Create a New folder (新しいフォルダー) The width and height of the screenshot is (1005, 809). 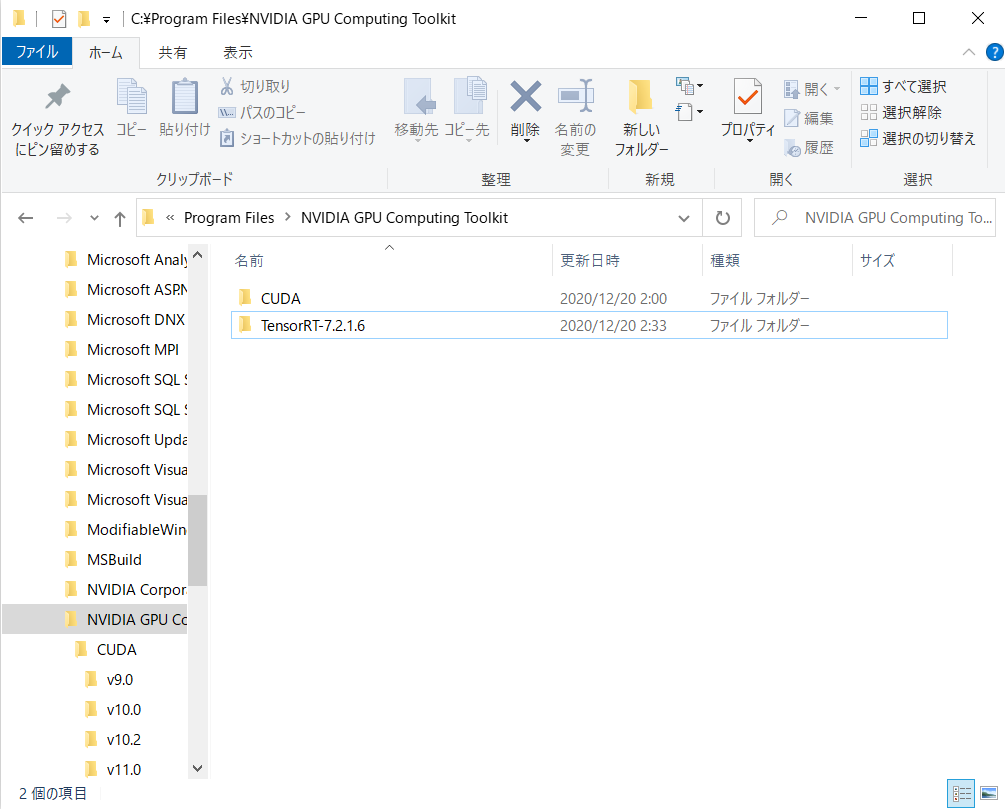click(x=641, y=119)
